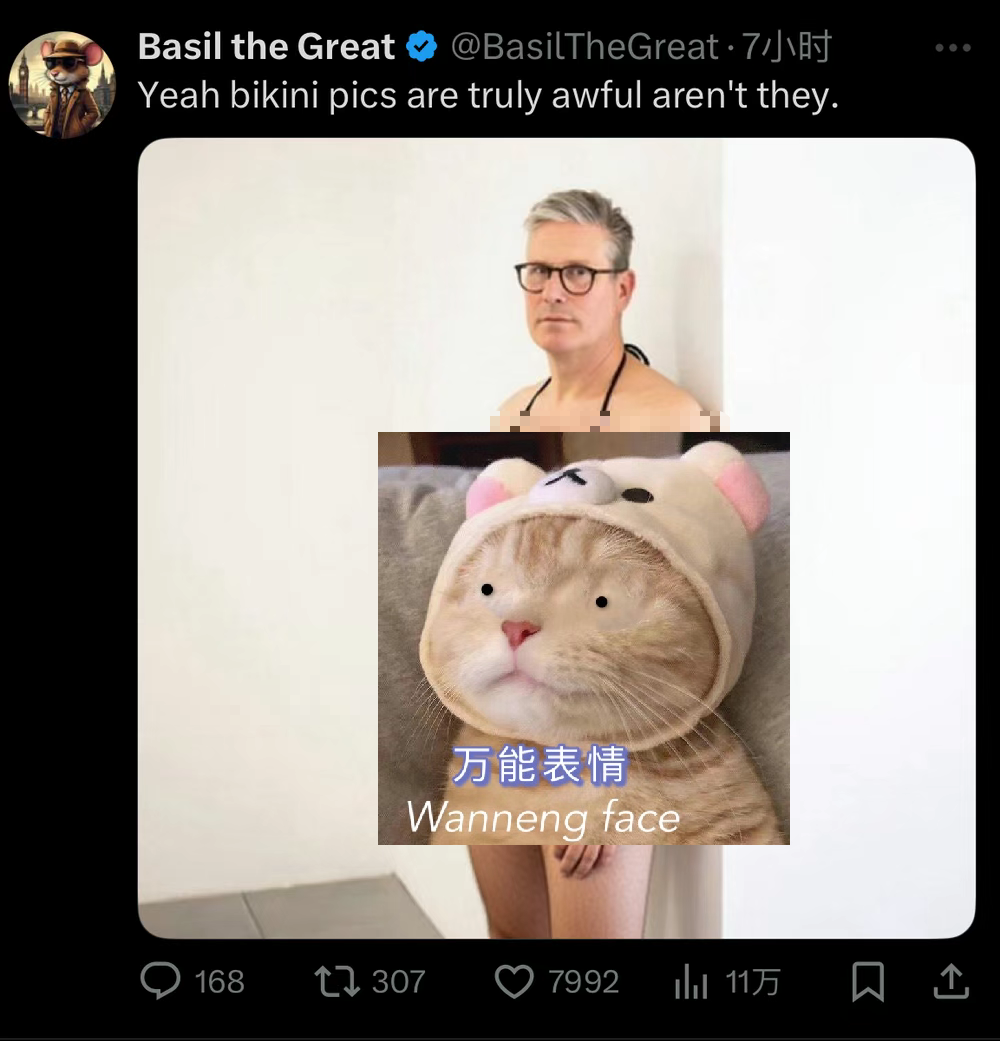Open Basil the Great's profile avatar
Image resolution: width=1000 pixels, height=1041 pixels.
coord(62,85)
